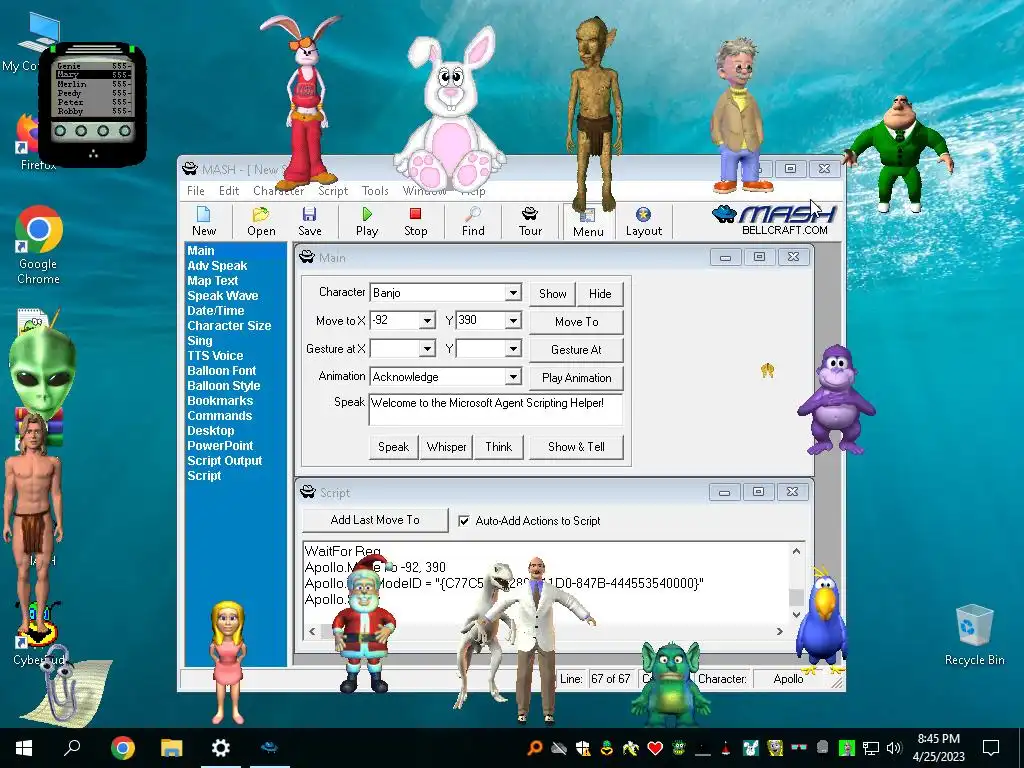Click the volume speaker tray icon

tap(894, 748)
